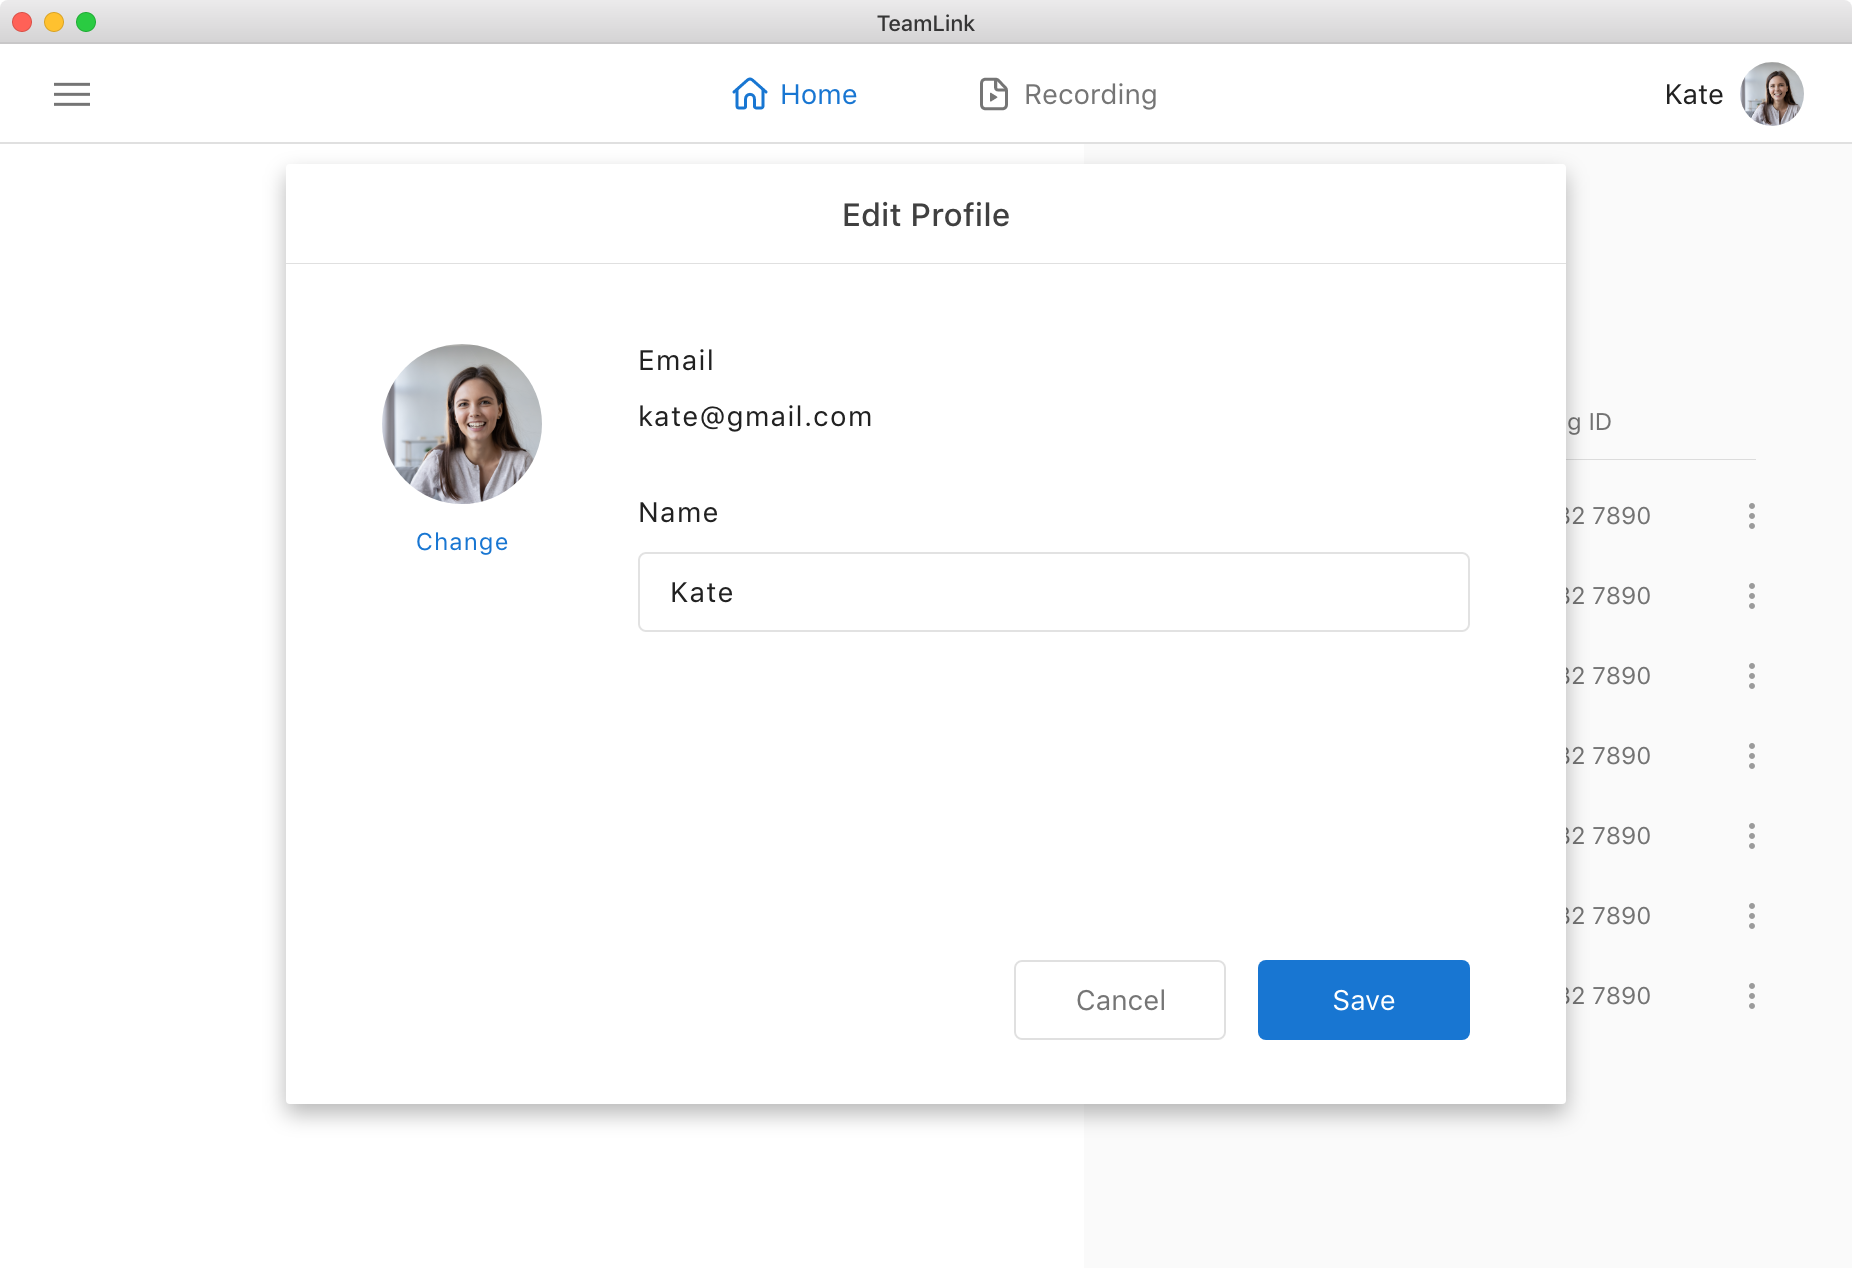Click the Change photo link

tap(462, 542)
